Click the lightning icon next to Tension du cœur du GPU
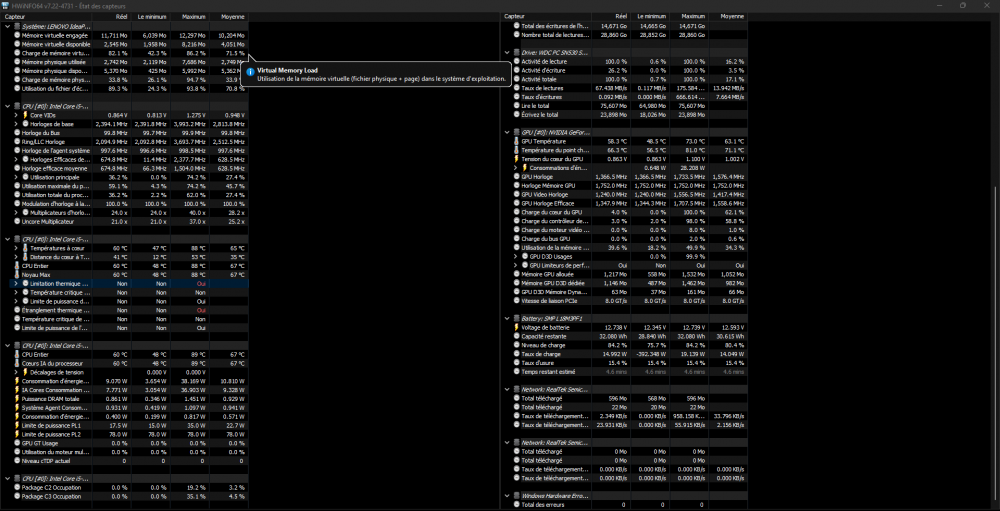1000x511 pixels. click(x=517, y=159)
